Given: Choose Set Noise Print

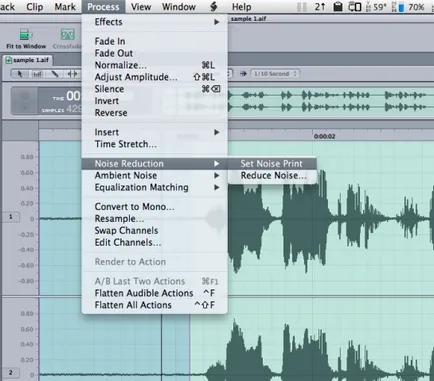Looking at the screenshot, I should [x=272, y=164].
